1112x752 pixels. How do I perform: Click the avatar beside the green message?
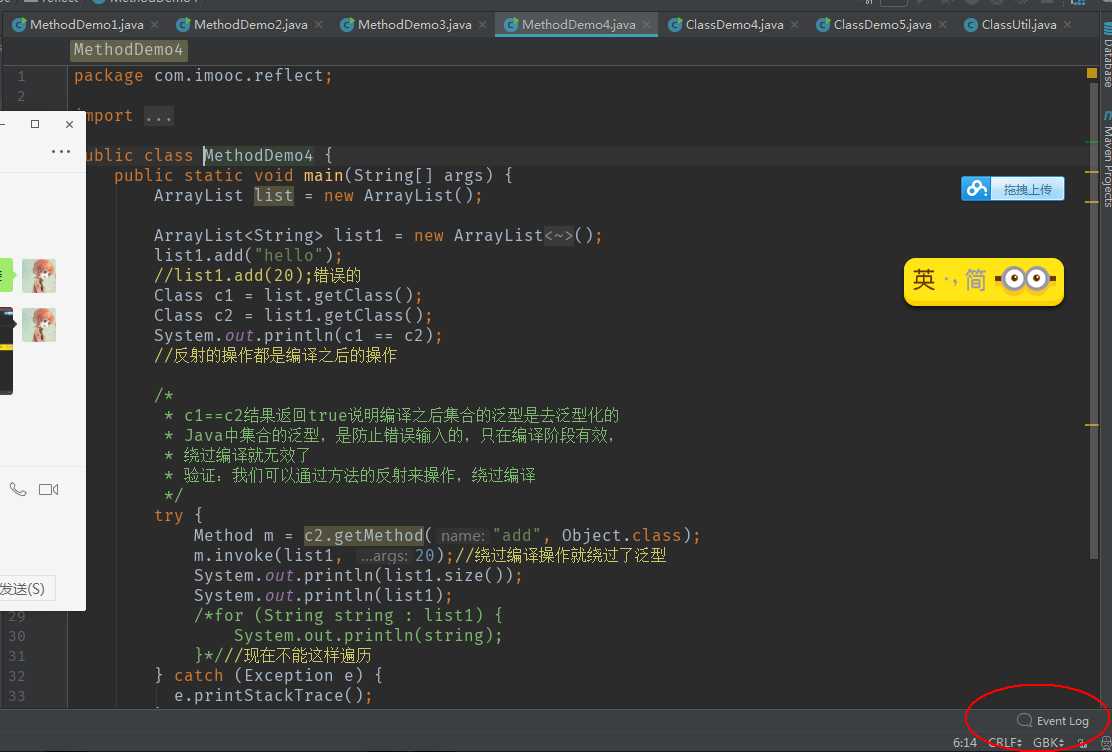pos(39,275)
